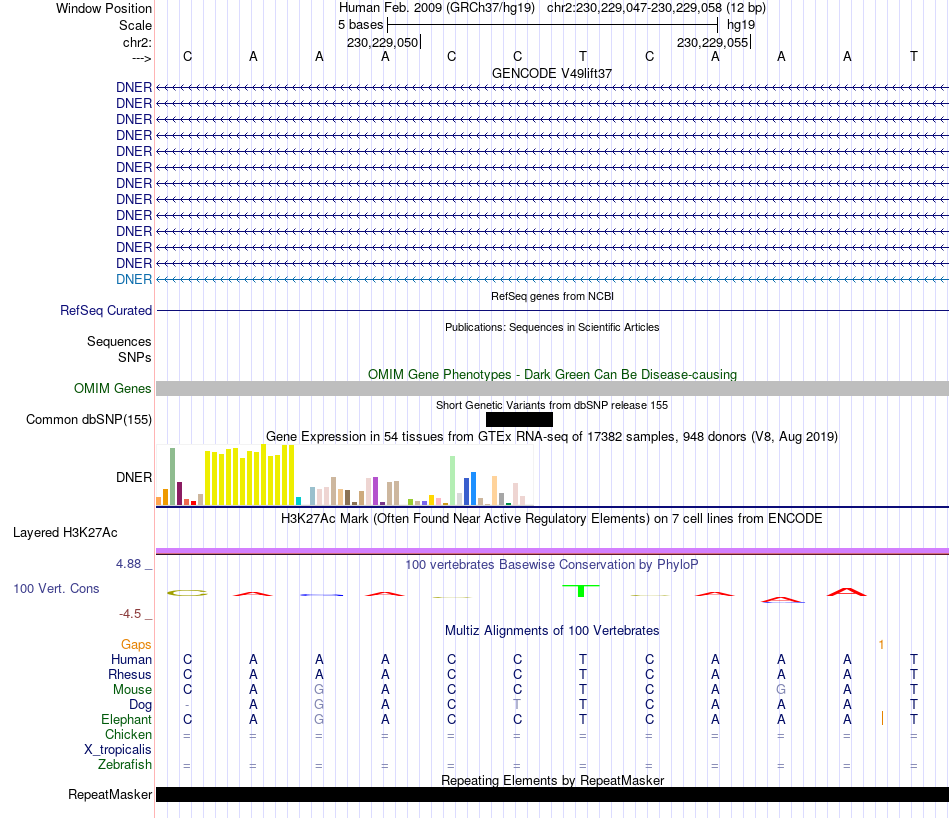The height and width of the screenshot is (818, 950).
Task: Click the orange Gaps row label
Action: click(136, 645)
